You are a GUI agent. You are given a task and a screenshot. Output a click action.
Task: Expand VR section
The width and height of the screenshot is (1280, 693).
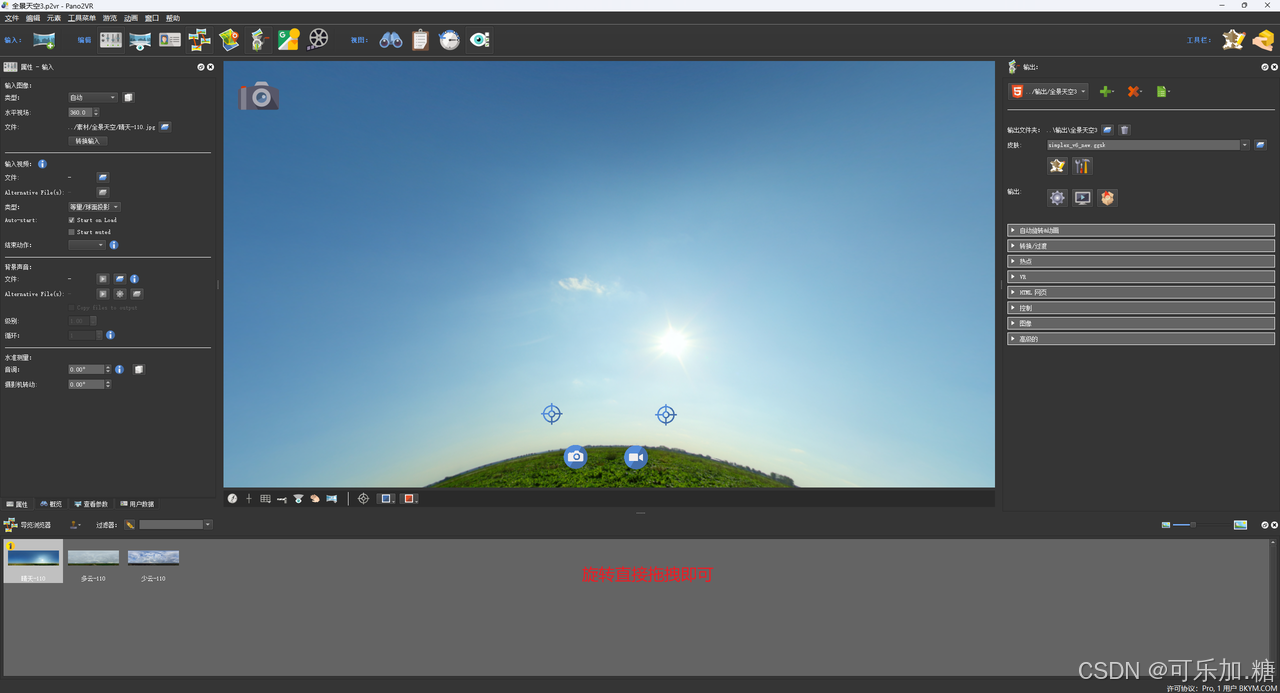(1141, 277)
